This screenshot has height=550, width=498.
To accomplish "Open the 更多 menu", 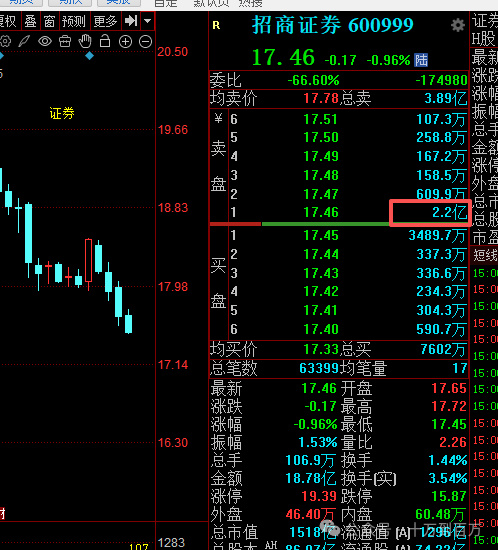I will click(x=105, y=21).
